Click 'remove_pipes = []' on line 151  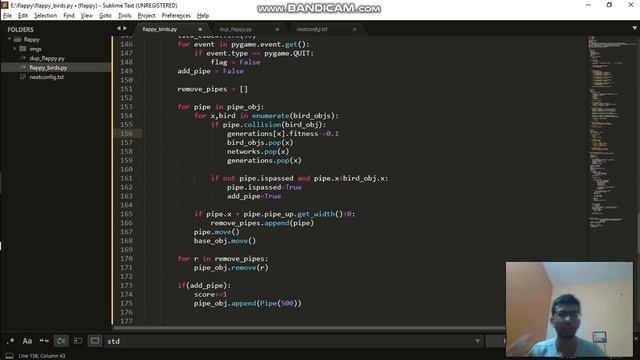213,89
